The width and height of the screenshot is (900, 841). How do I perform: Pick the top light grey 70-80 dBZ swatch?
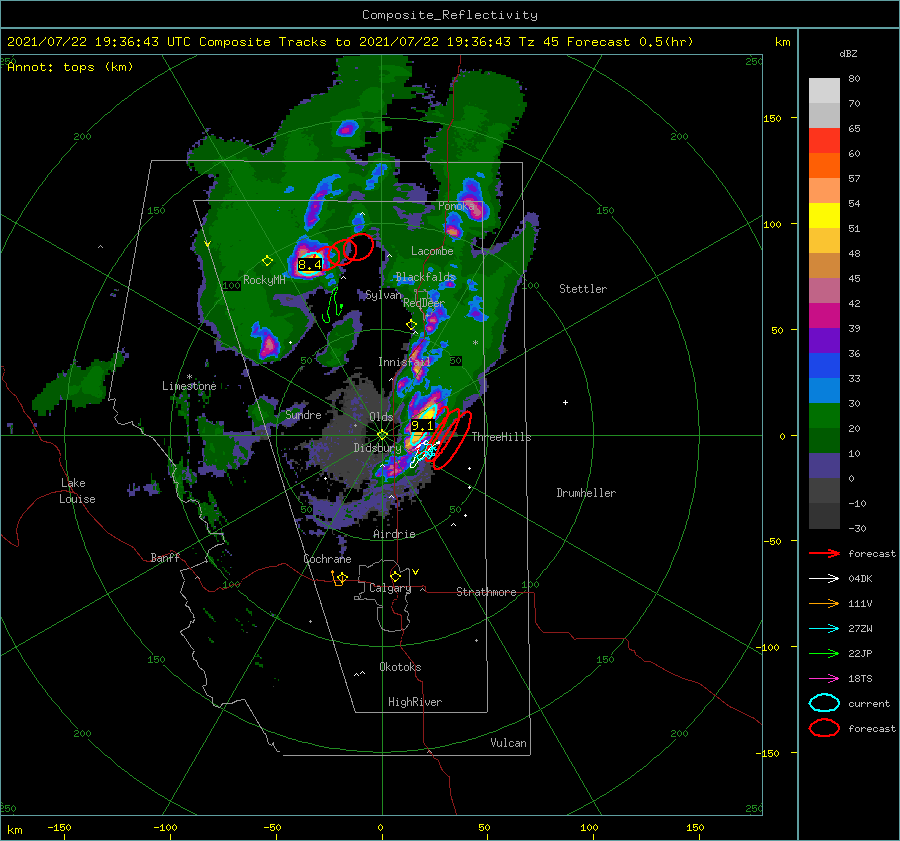coord(824,91)
